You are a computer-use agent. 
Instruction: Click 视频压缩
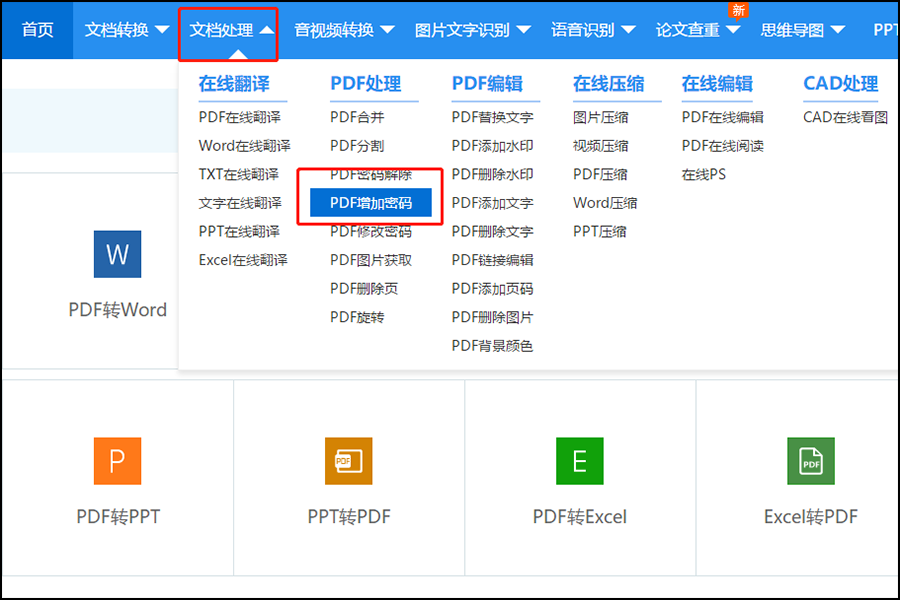tap(600, 146)
